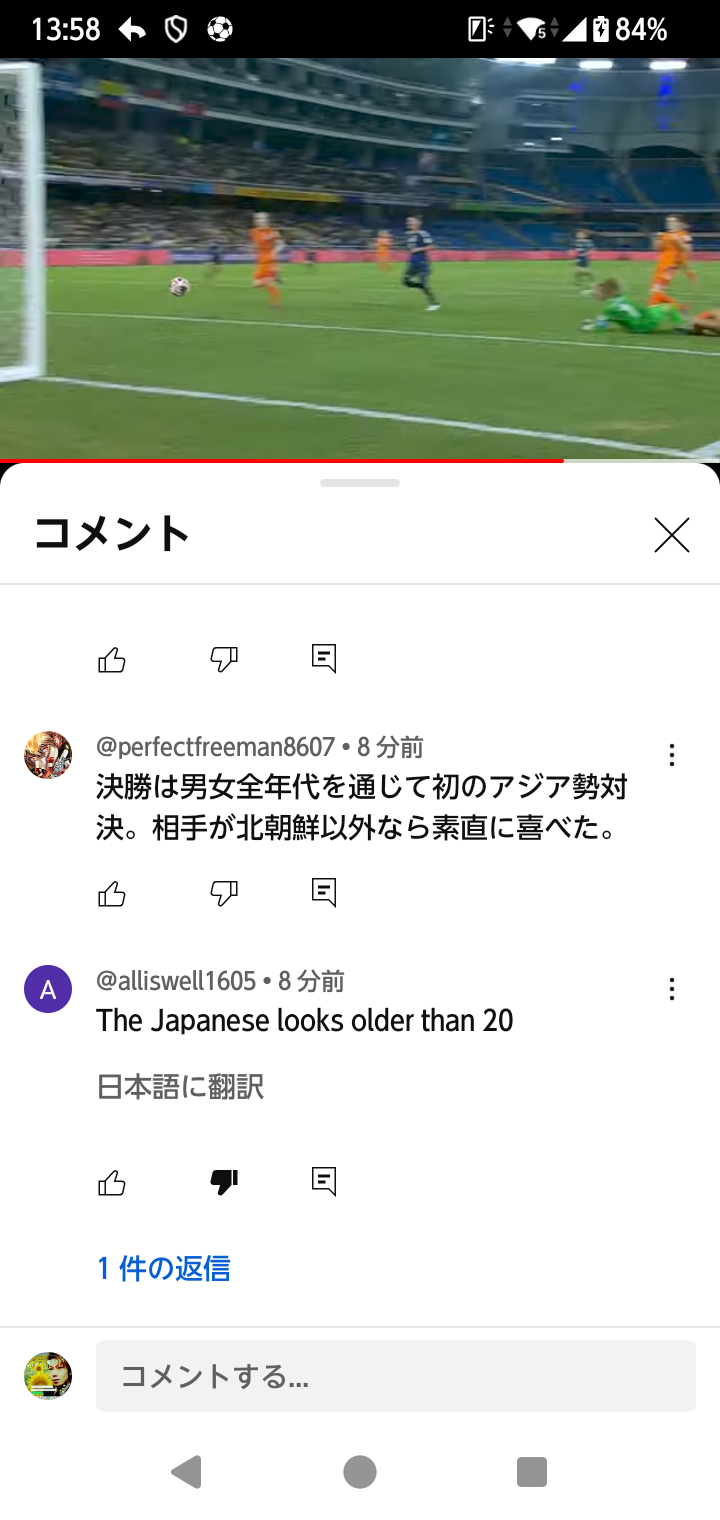Tap the コメントする... input field
This screenshot has width=720, height=1520.
pyautogui.click(x=396, y=1376)
